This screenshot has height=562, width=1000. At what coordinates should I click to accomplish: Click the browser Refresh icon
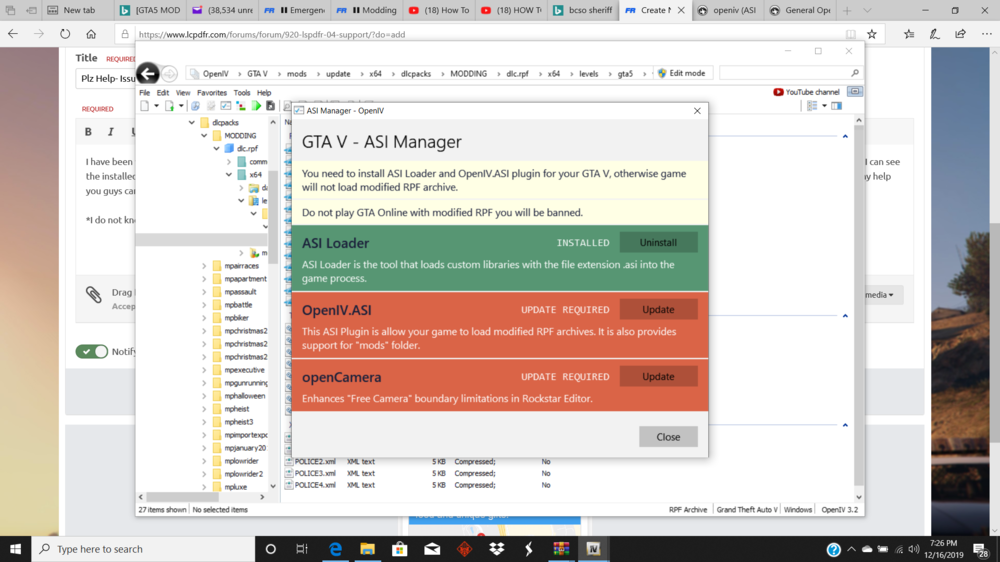pos(65,34)
